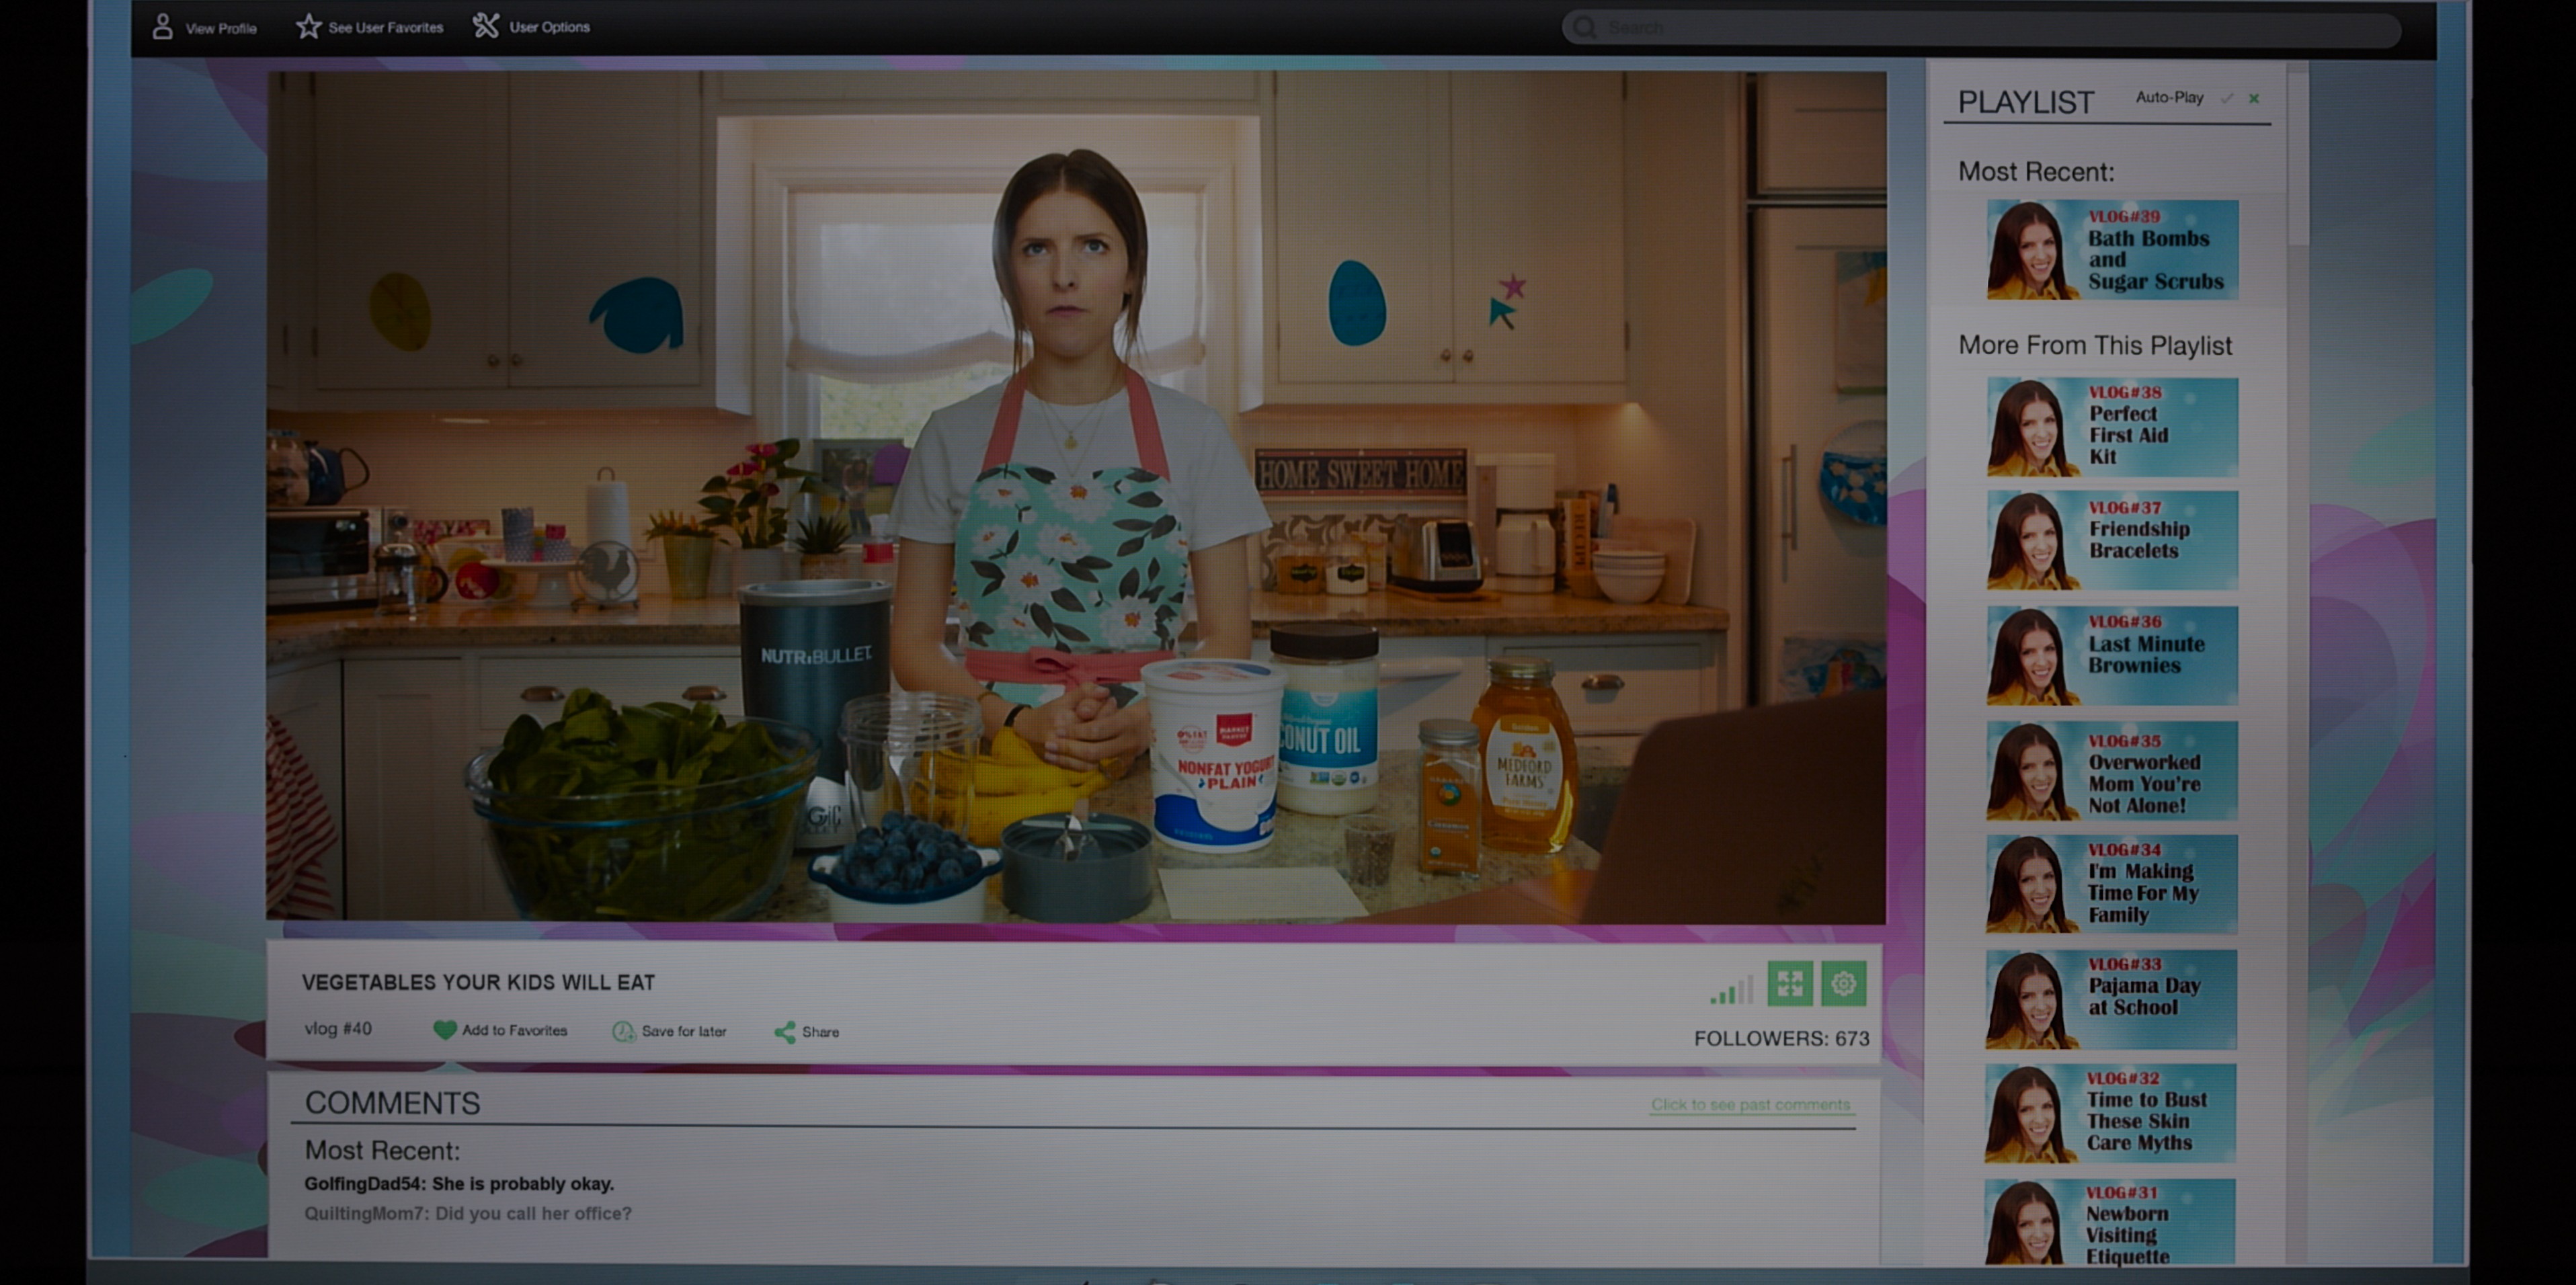Image resolution: width=2576 pixels, height=1285 pixels.
Task: Click the signal quality bars indicator
Action: [x=1732, y=990]
